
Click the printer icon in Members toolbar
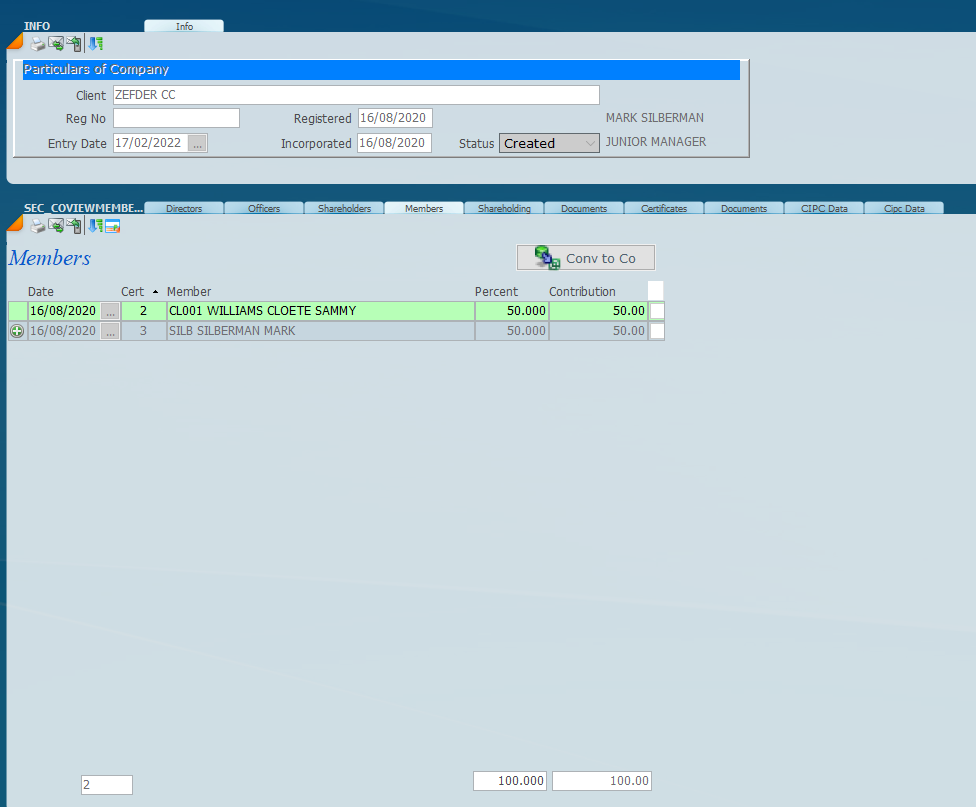tap(37, 226)
